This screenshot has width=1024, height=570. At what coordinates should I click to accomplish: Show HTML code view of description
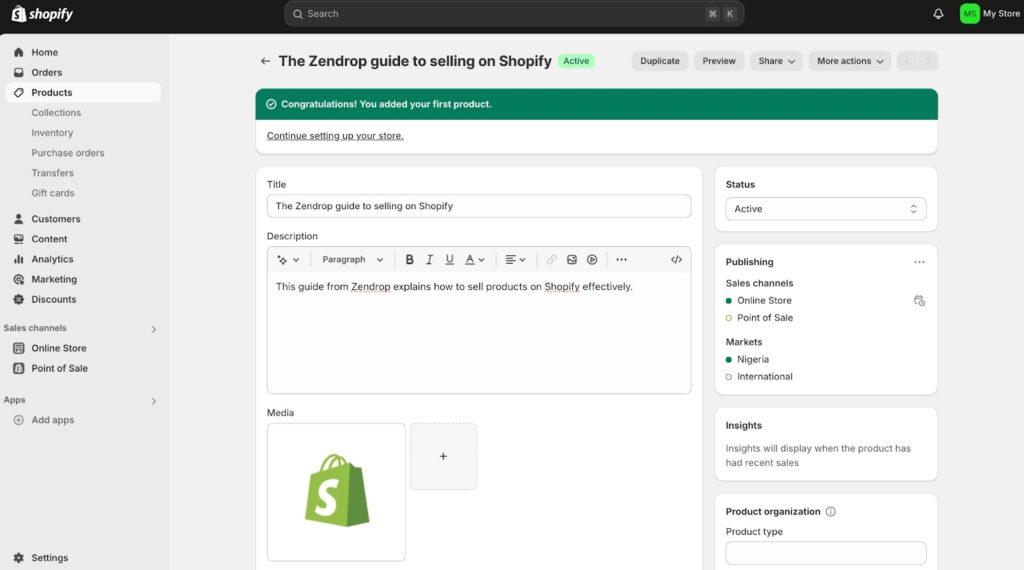coord(676,259)
